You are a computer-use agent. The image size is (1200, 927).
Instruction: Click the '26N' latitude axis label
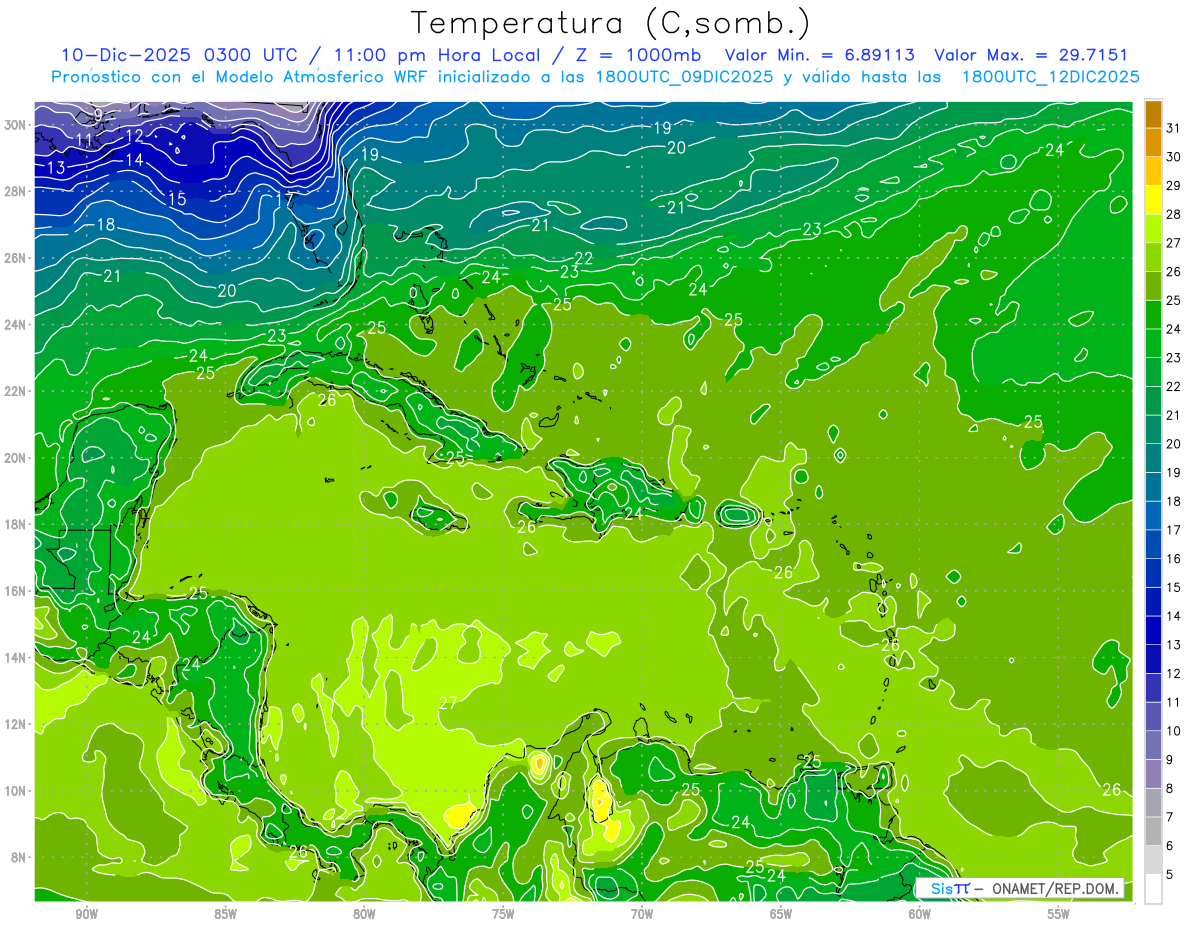[15, 258]
